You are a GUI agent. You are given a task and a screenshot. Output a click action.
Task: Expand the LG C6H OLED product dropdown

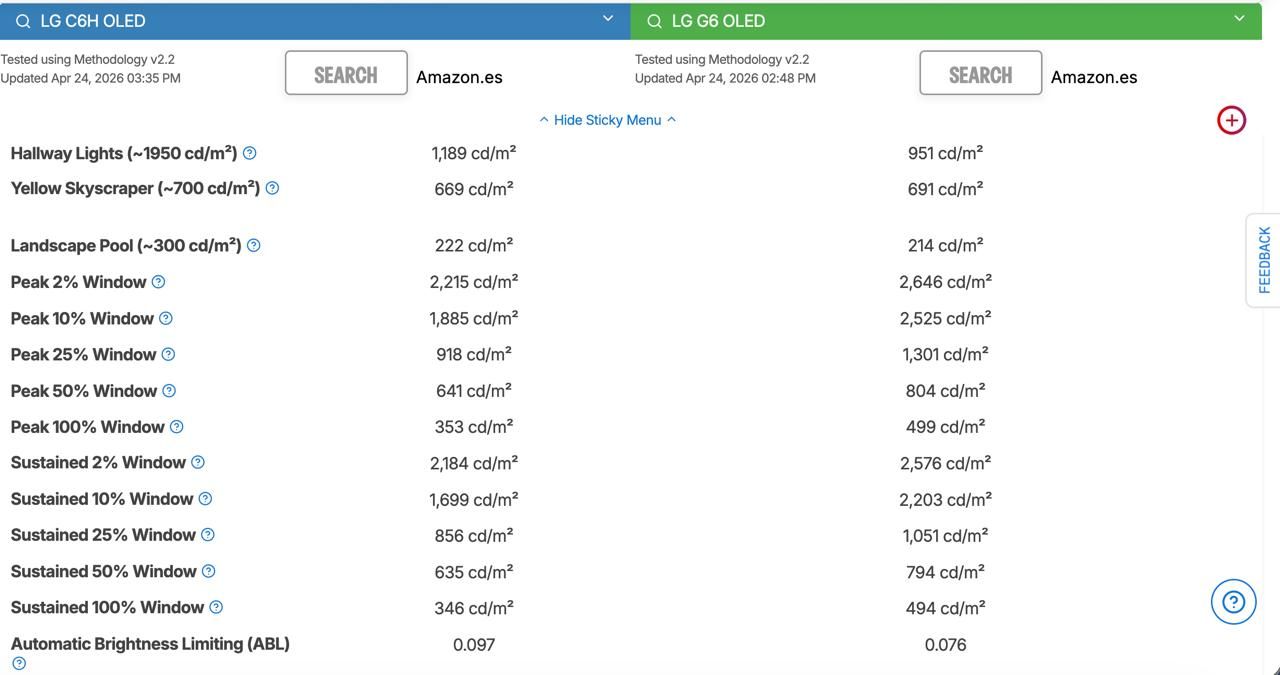[608, 19]
